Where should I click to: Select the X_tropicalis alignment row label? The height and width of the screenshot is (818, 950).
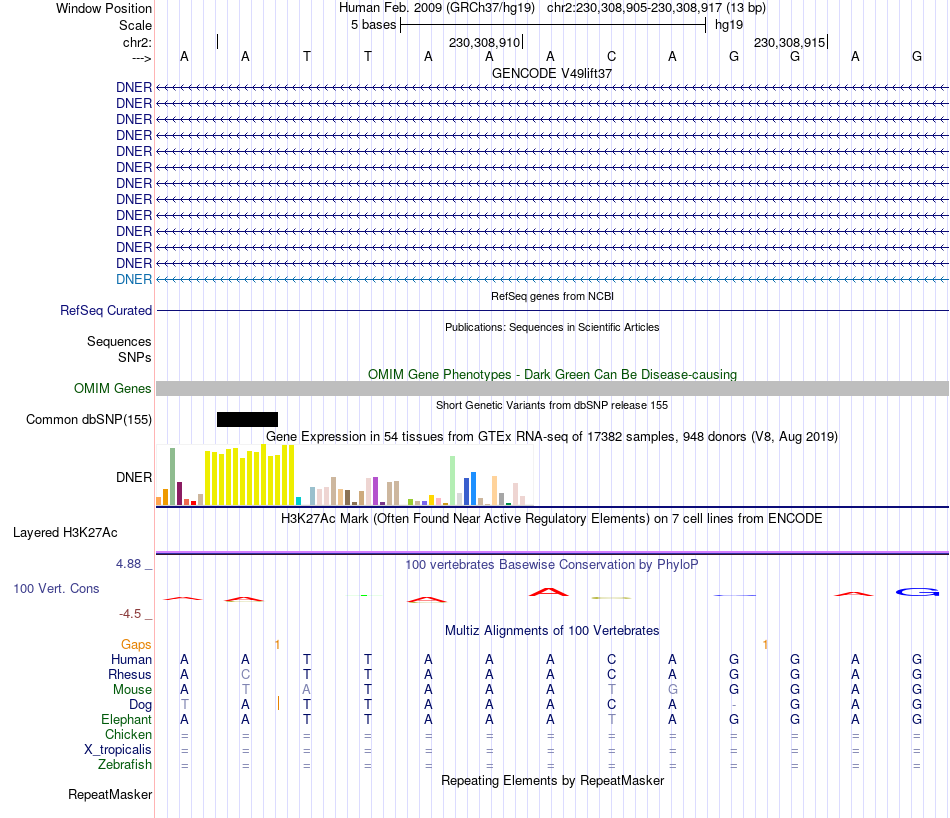click(118, 750)
